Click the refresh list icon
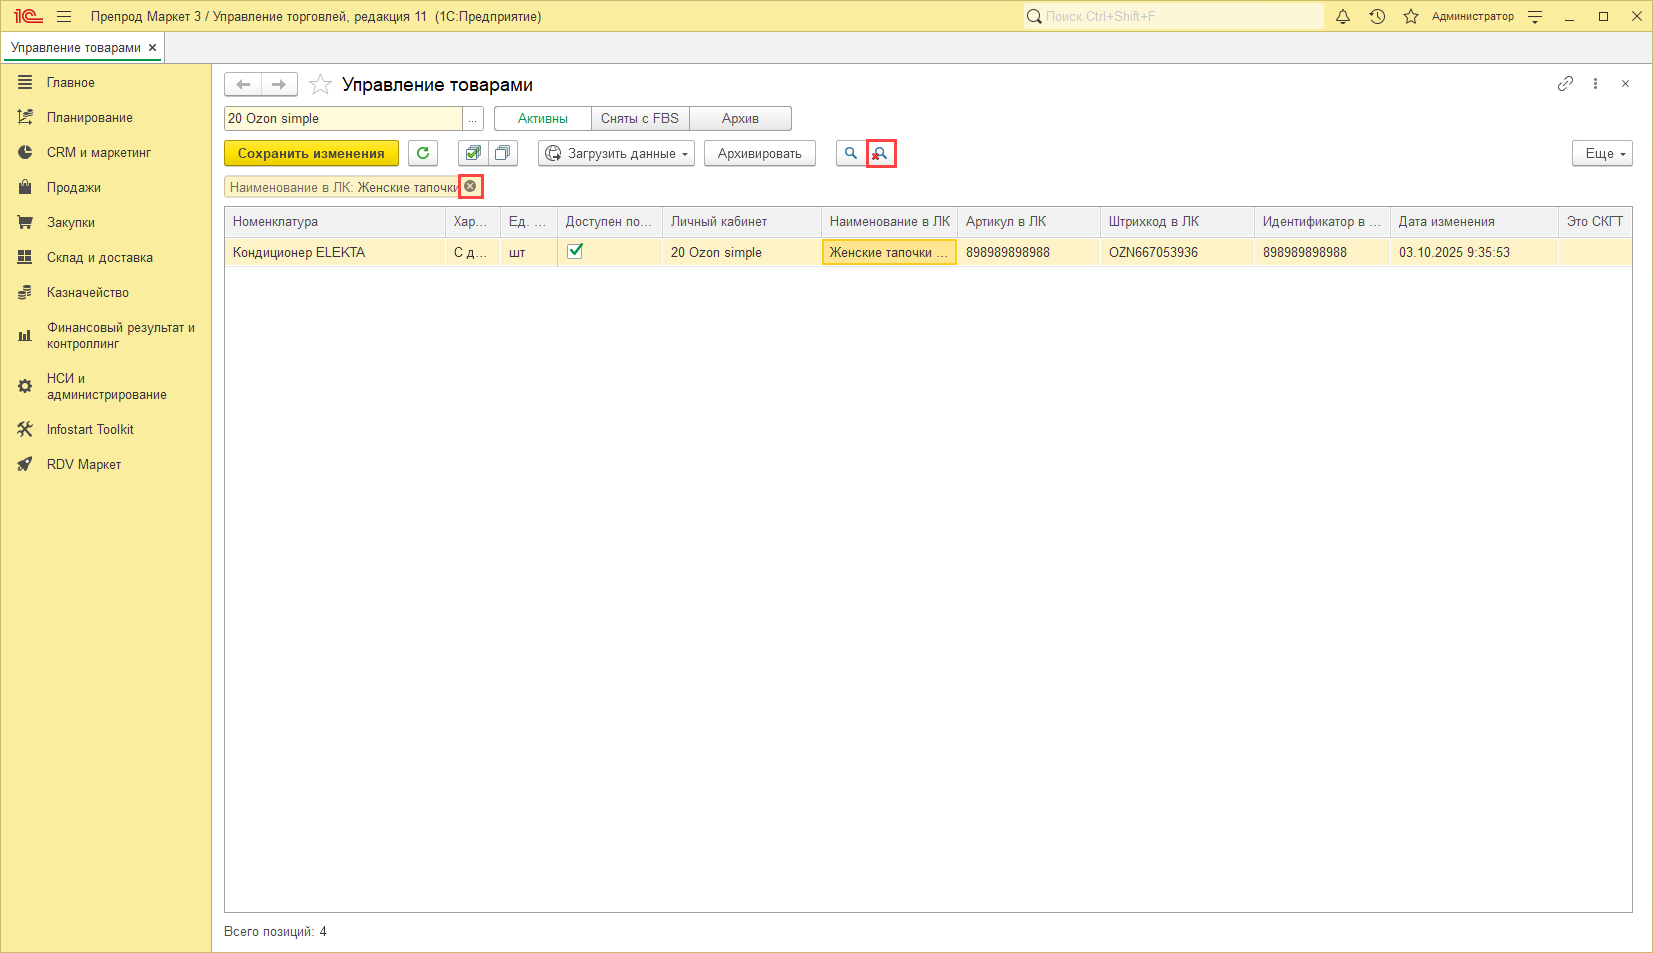This screenshot has width=1653, height=953. click(x=423, y=153)
